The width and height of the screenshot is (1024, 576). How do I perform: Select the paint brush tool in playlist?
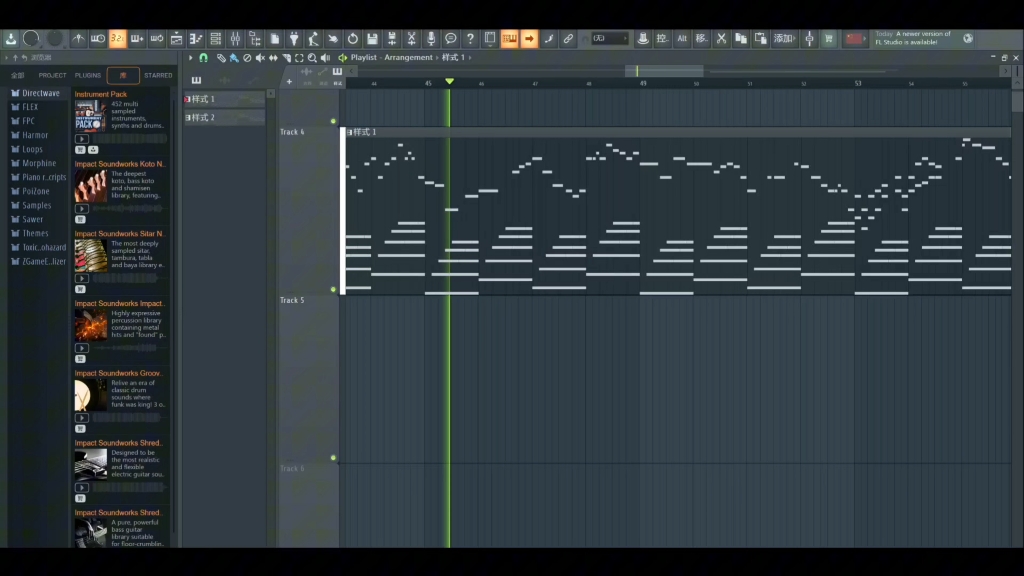(234, 58)
